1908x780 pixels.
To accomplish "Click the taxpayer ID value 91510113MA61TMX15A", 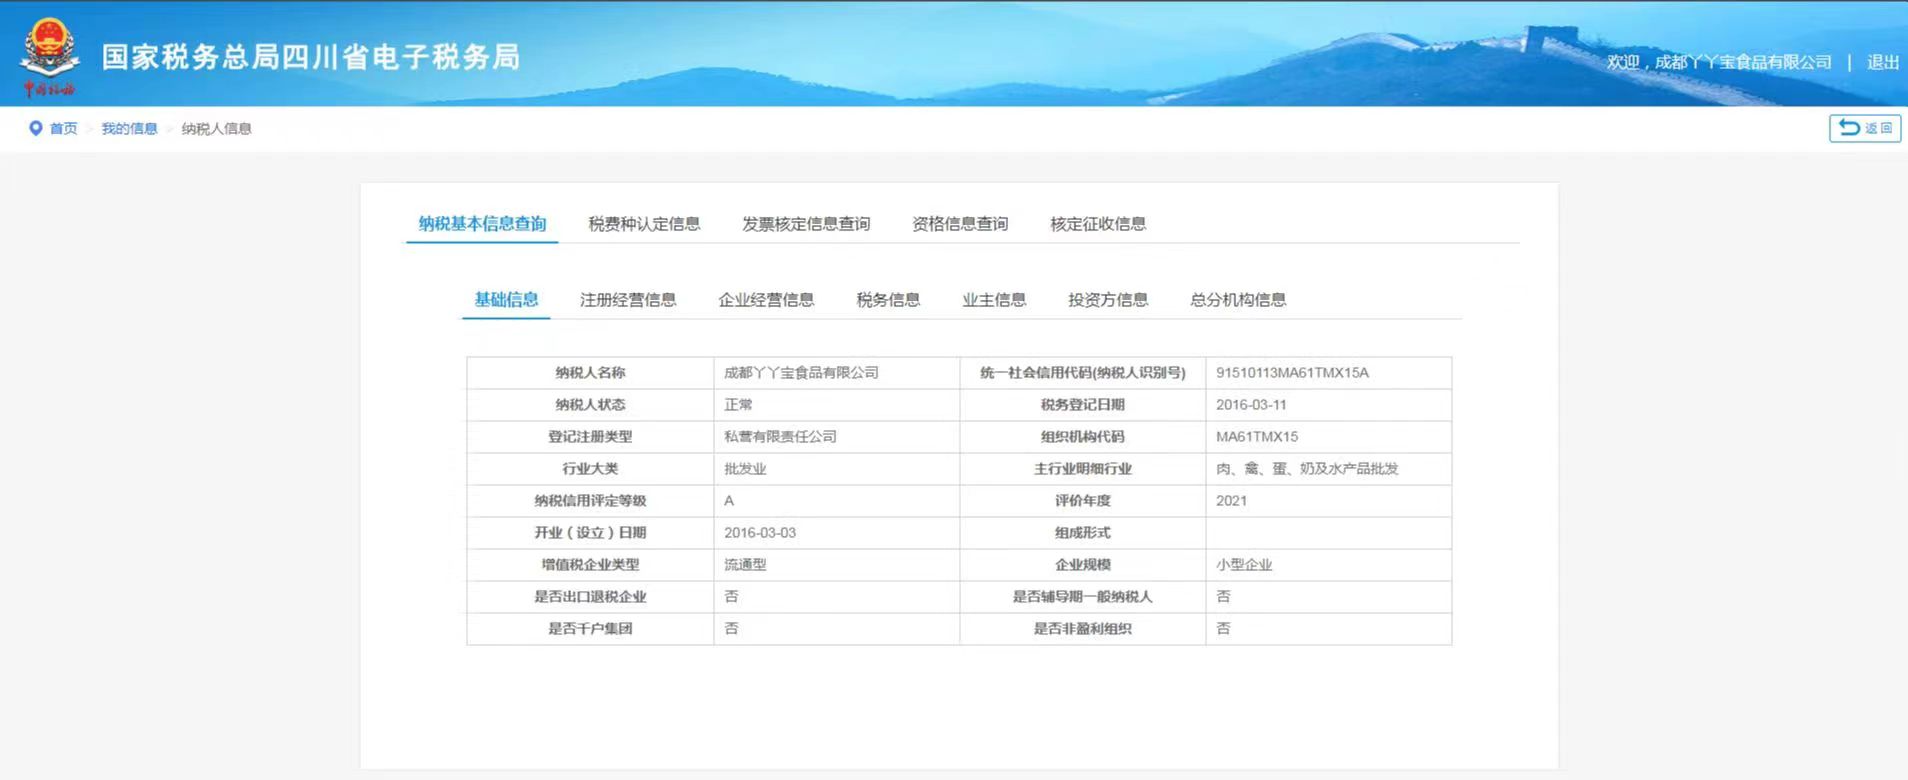I will 1292,373.
